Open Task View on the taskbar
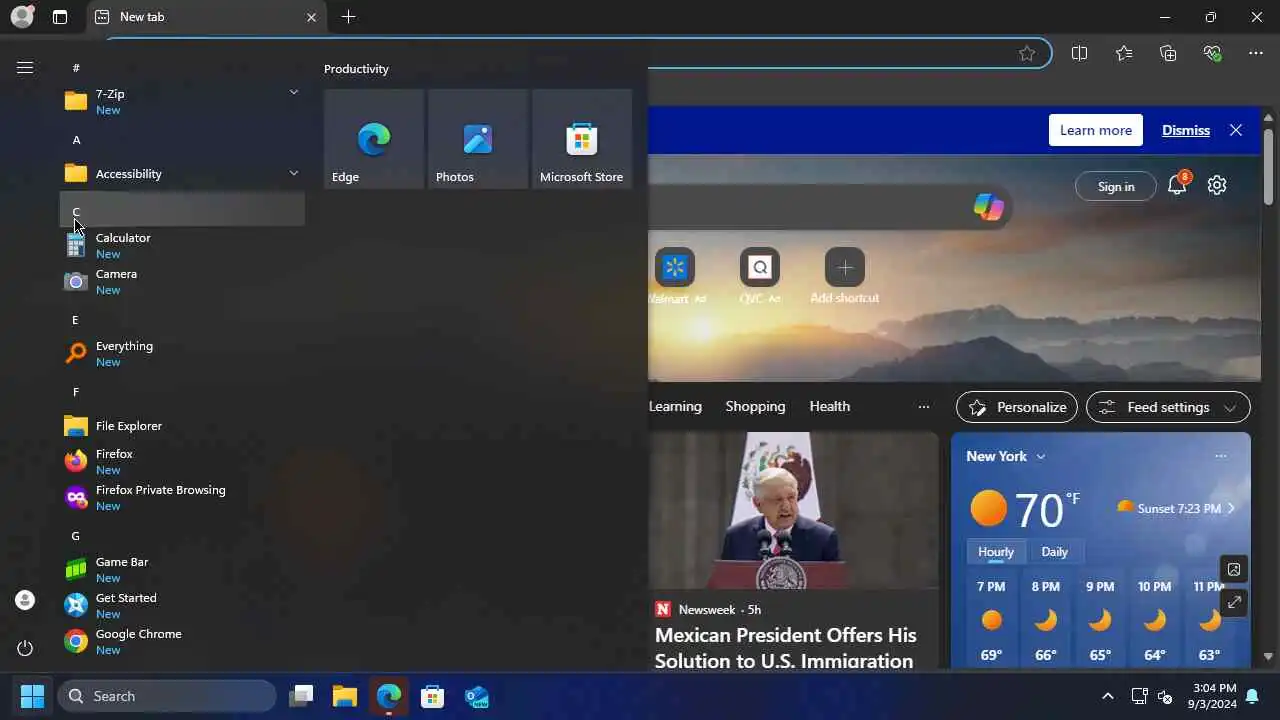 (301, 696)
